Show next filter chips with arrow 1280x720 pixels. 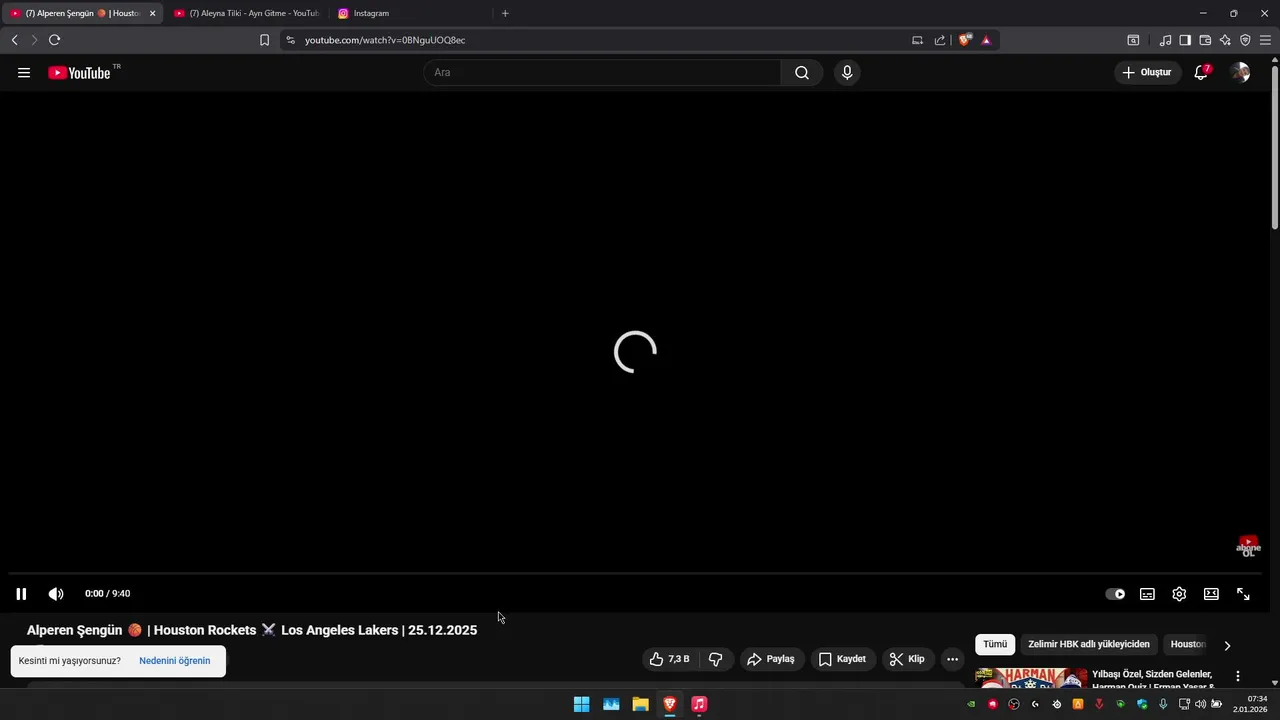(x=1227, y=645)
